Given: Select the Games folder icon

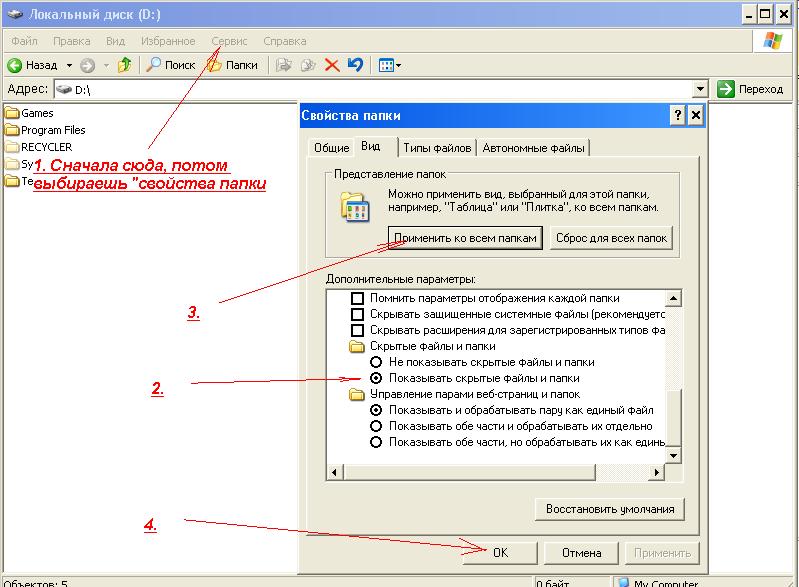Looking at the screenshot, I should 12,113.
